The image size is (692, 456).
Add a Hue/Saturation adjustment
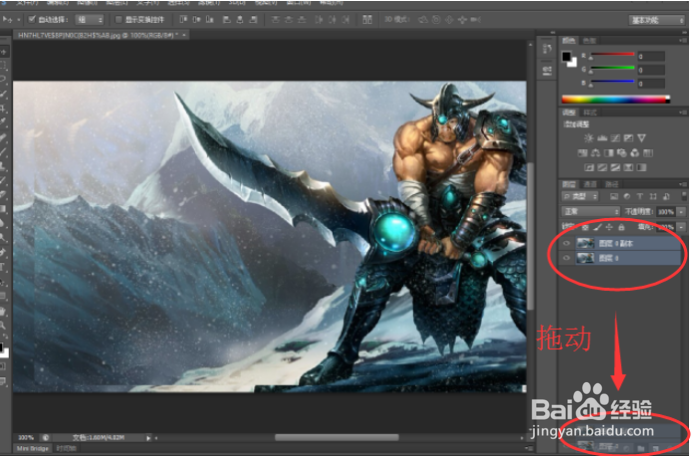pyautogui.click(x=583, y=153)
